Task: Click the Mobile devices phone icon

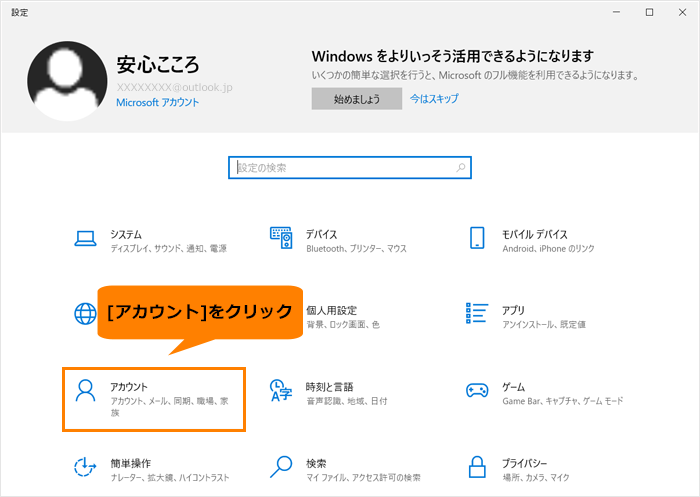Action: click(477, 238)
